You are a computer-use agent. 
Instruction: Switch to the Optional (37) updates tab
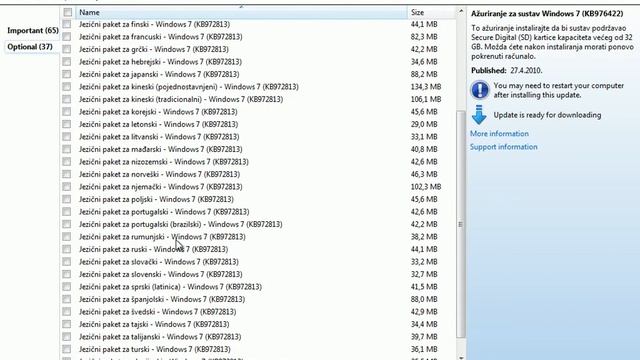coord(30,47)
